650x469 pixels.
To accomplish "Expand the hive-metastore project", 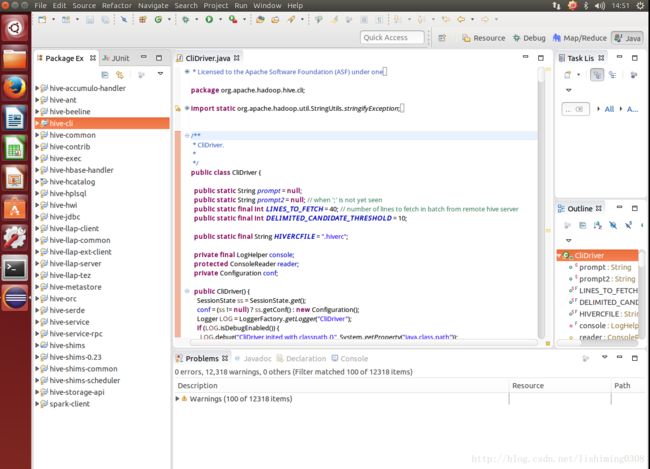I will [x=37, y=287].
